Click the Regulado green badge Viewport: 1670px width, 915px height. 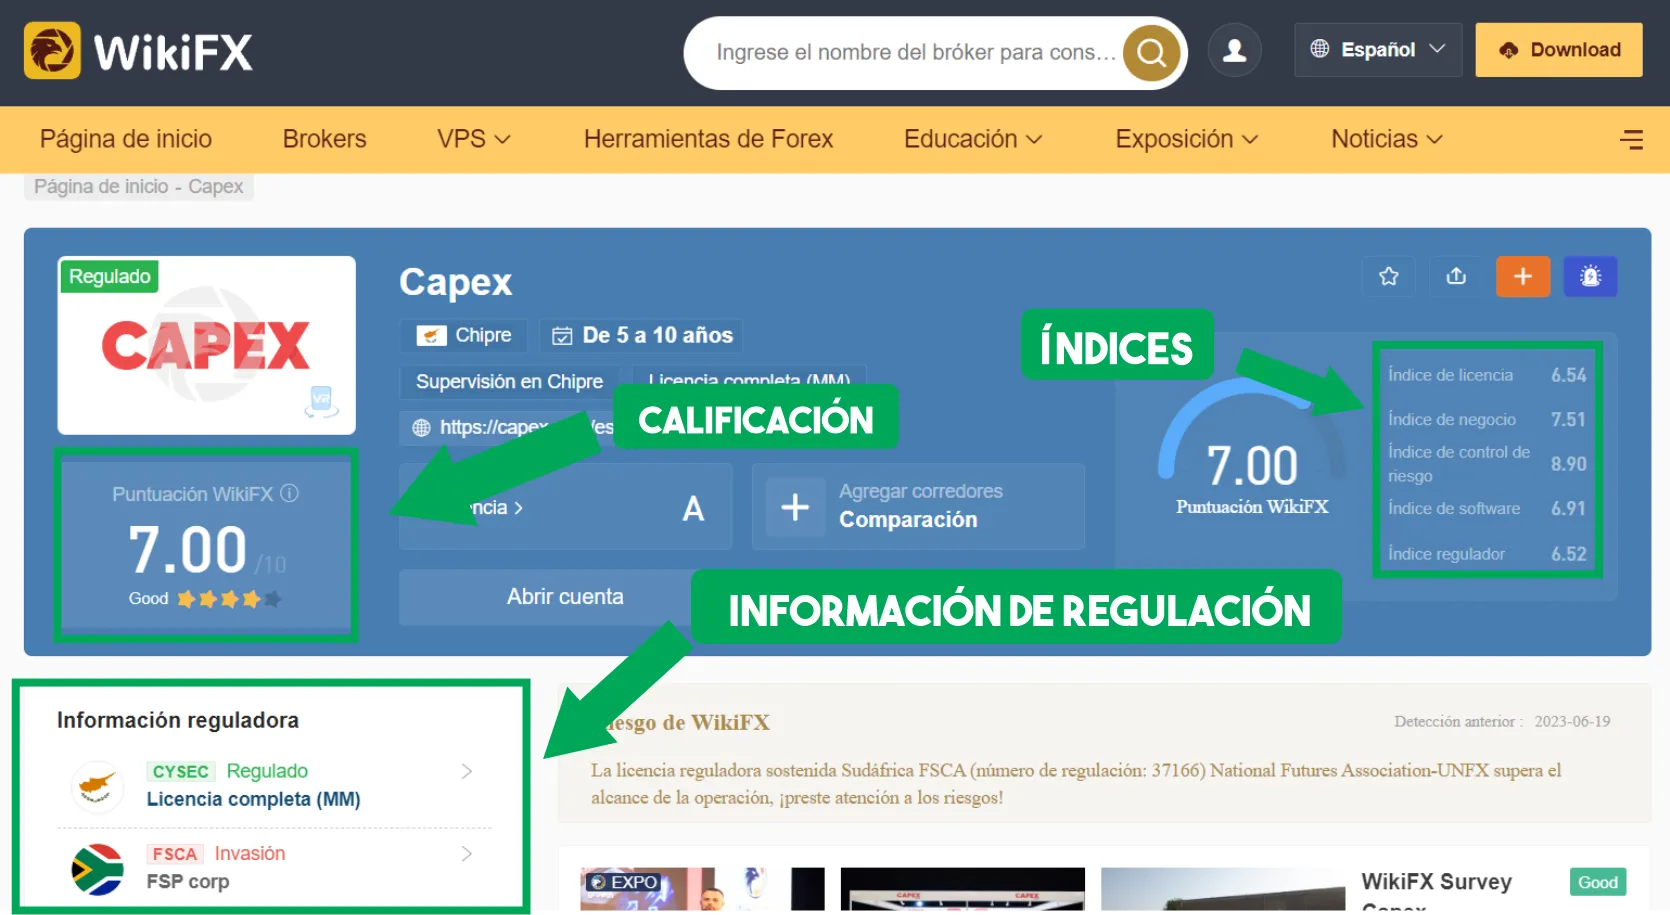click(110, 276)
